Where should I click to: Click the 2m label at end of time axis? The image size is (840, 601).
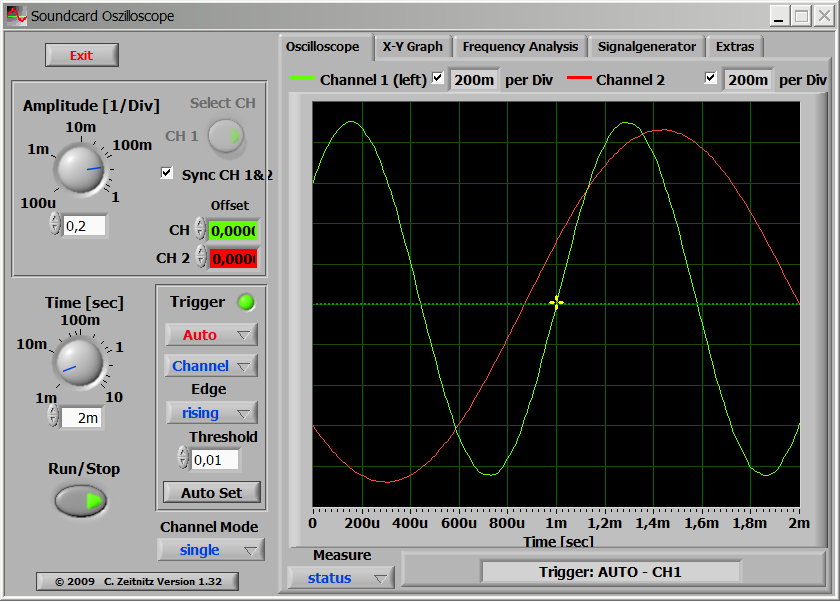799,523
